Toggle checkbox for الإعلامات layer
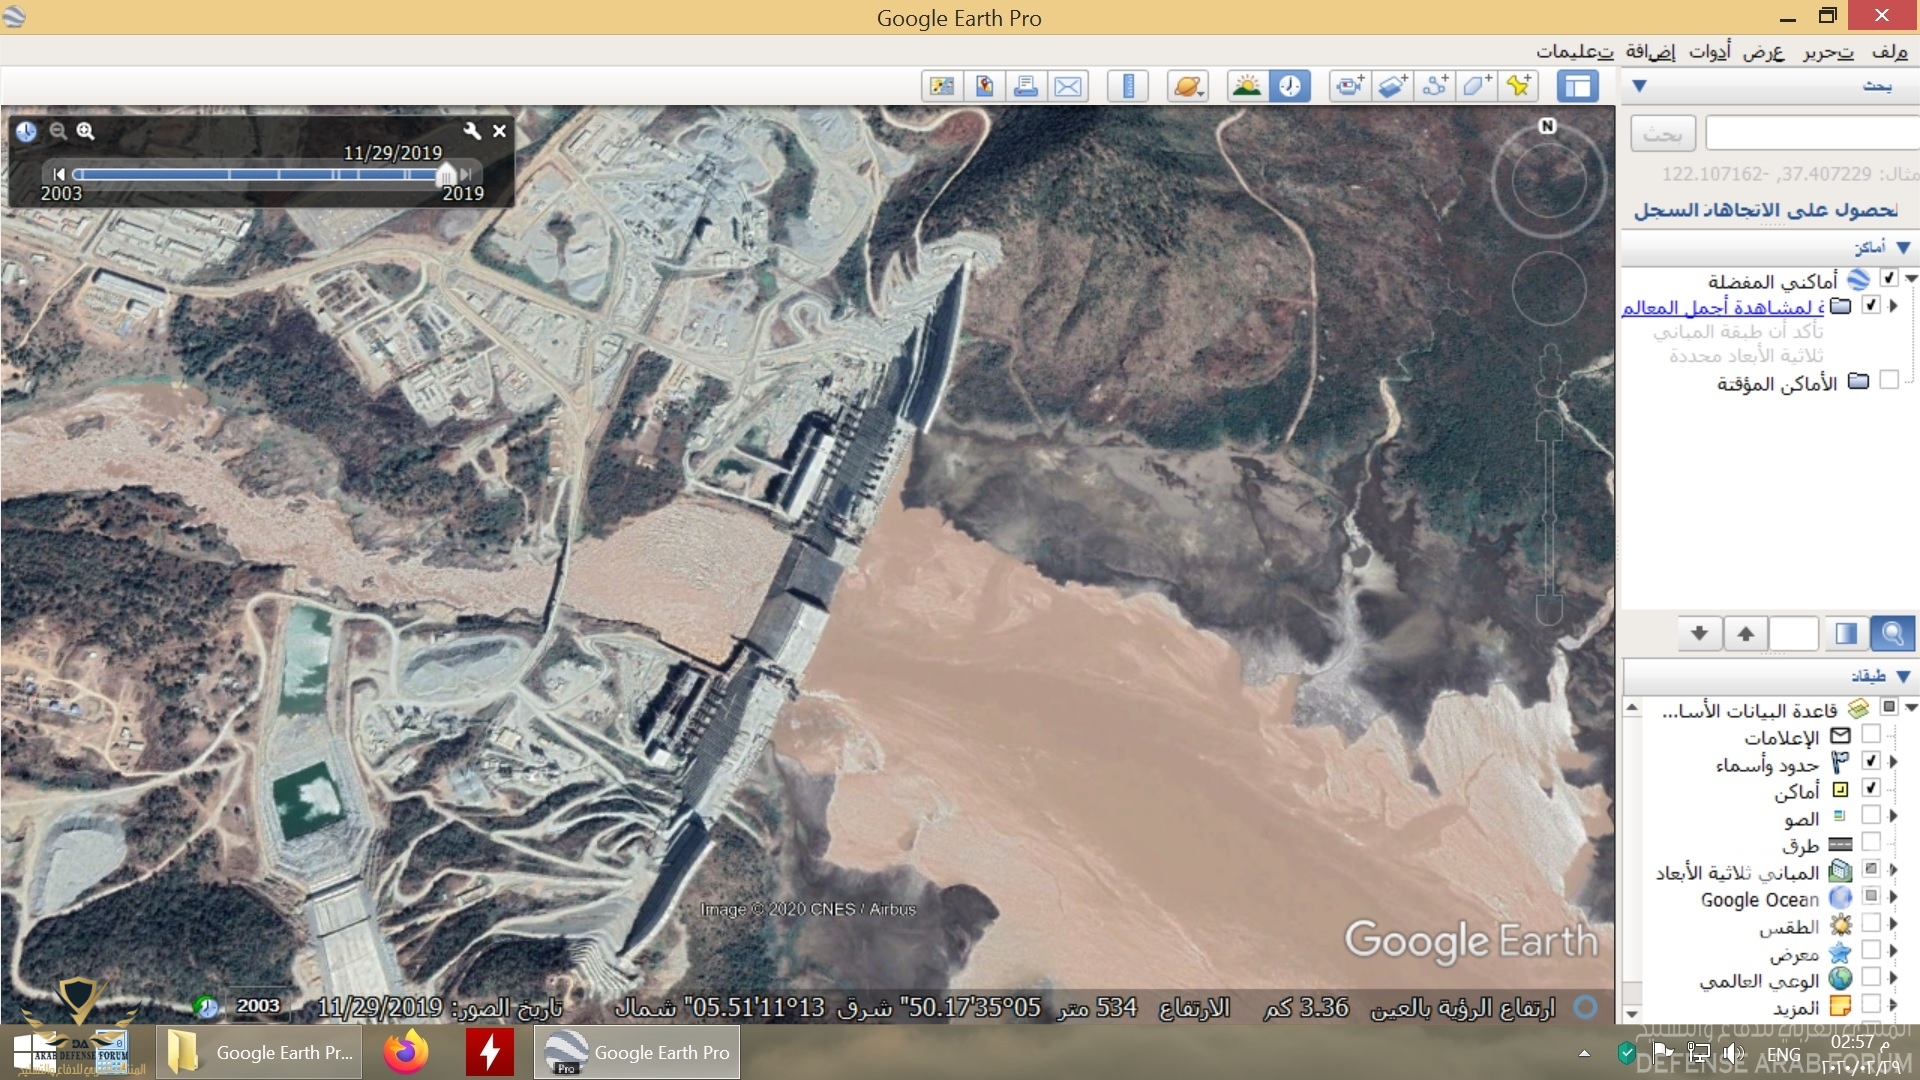Viewport: 1920px width, 1080px height. (x=1871, y=735)
